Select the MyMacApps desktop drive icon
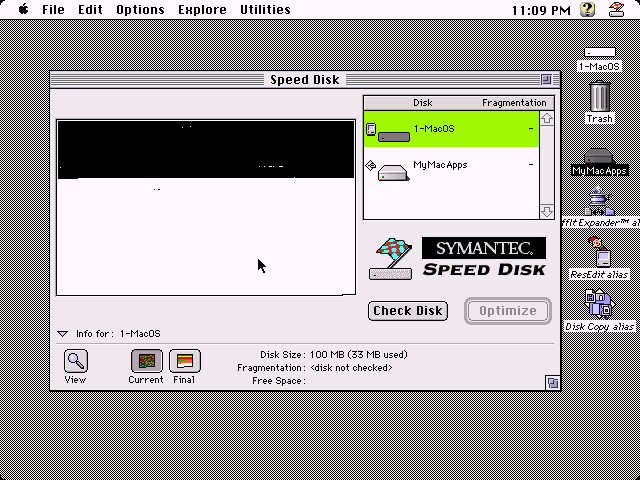The image size is (640, 480). point(598,157)
